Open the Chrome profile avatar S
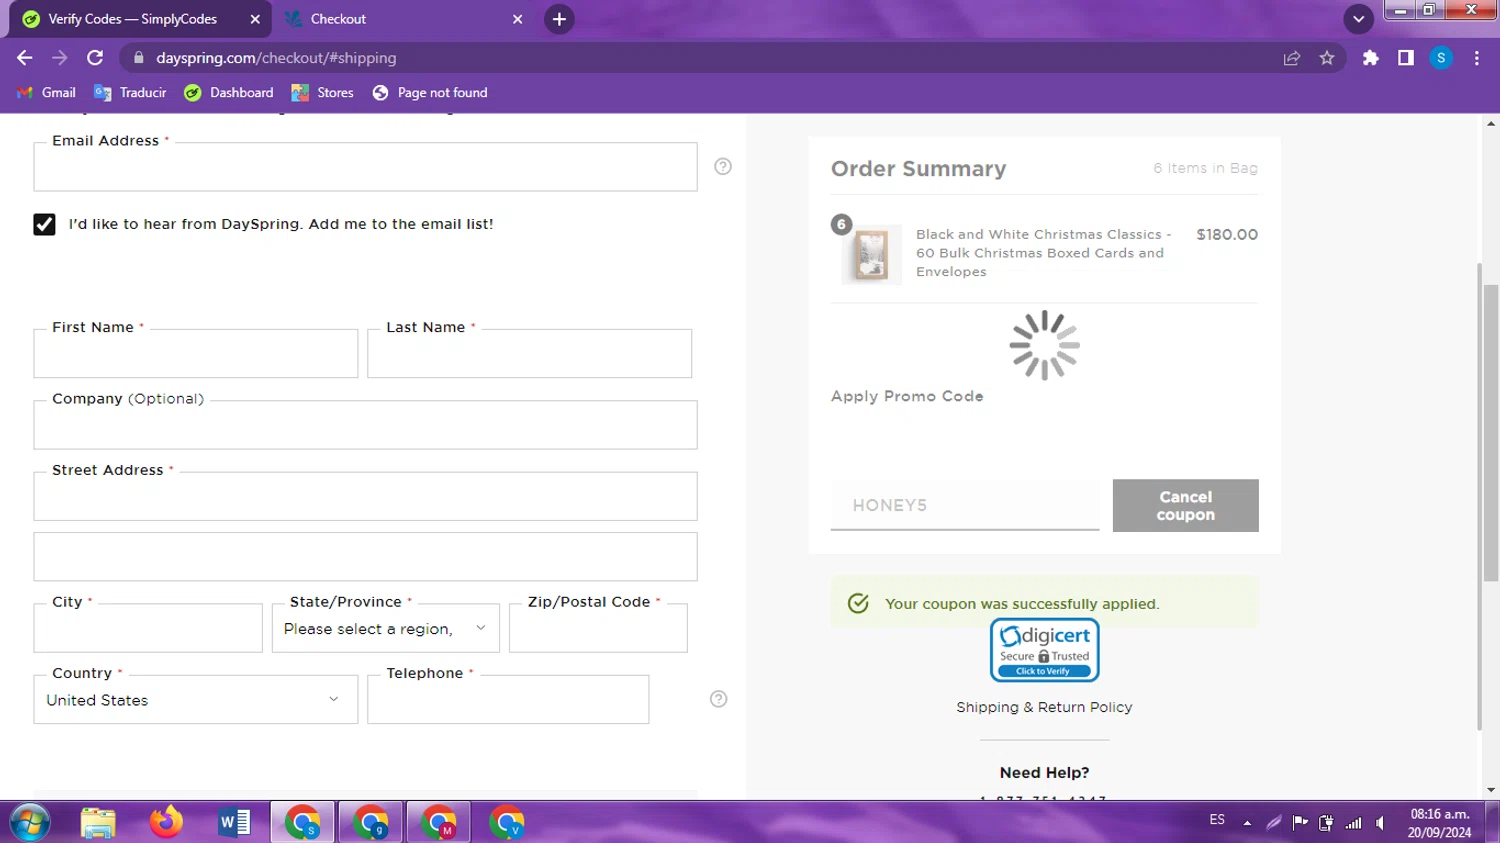The width and height of the screenshot is (1500, 843). [x=1441, y=58]
